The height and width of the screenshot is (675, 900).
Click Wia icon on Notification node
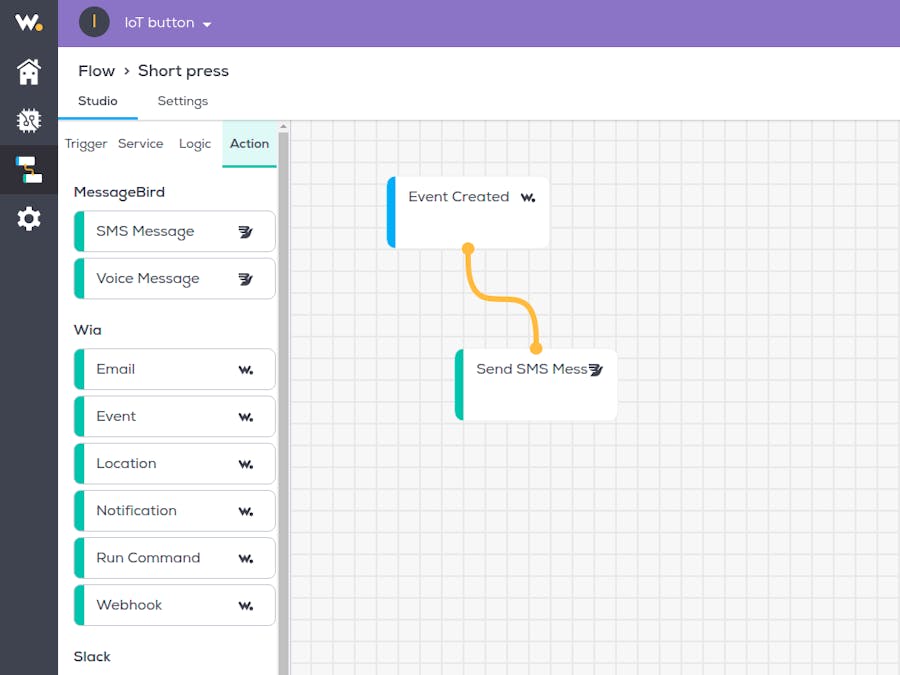pyautogui.click(x=246, y=511)
